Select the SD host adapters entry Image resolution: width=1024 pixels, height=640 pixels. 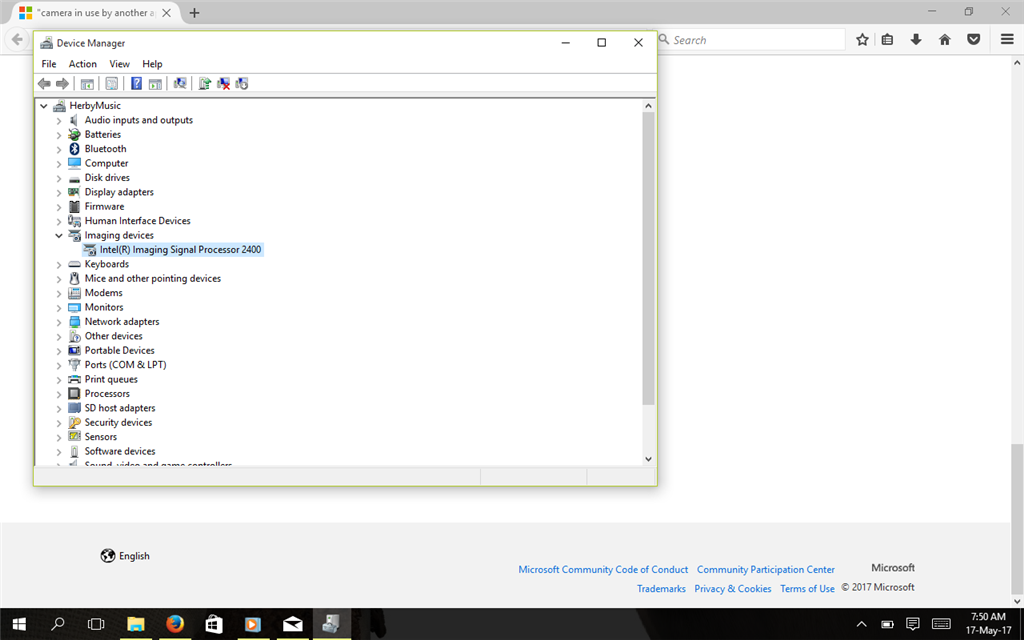(120, 408)
